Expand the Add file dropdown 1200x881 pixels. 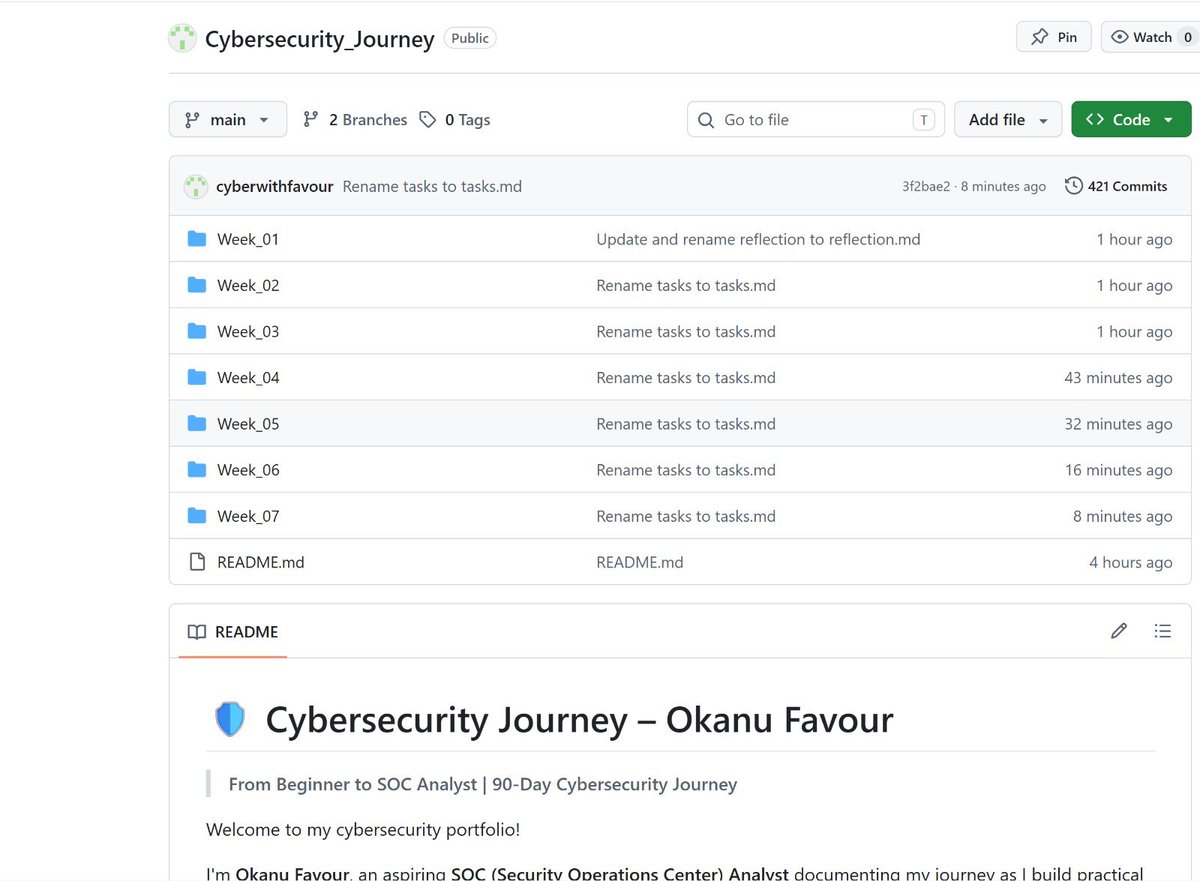tap(1008, 119)
